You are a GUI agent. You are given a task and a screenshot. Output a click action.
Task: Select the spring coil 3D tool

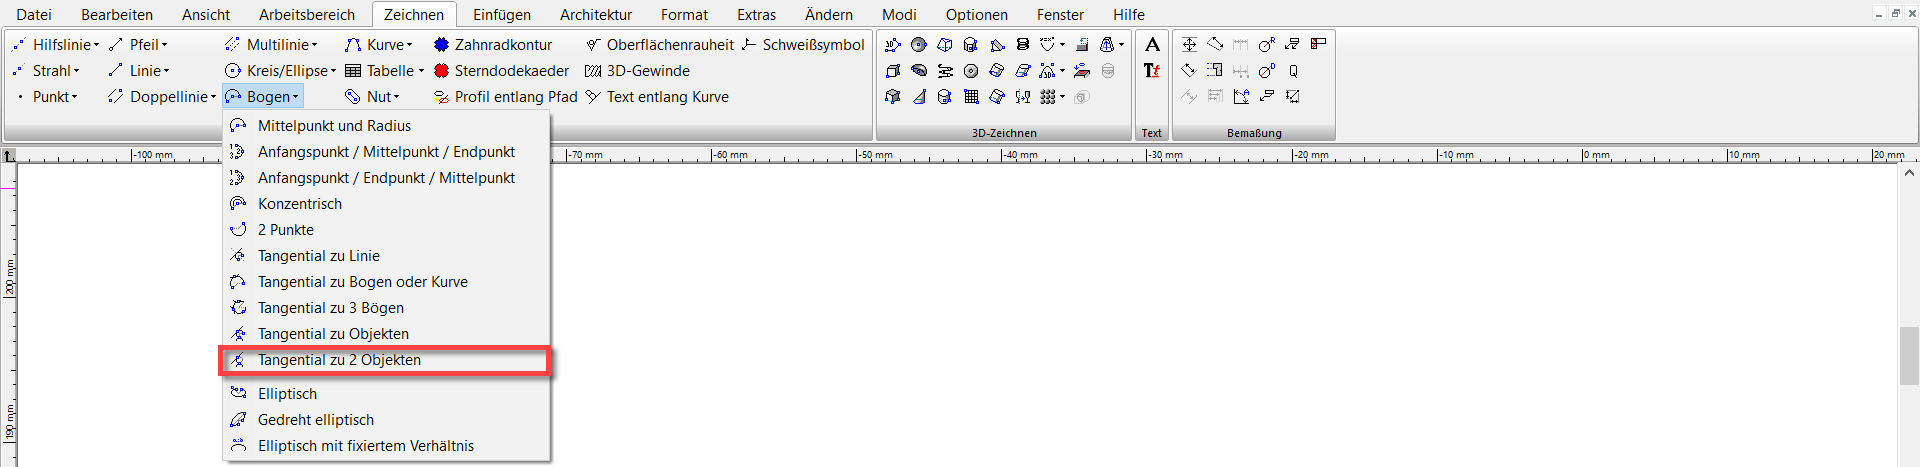click(x=1023, y=44)
